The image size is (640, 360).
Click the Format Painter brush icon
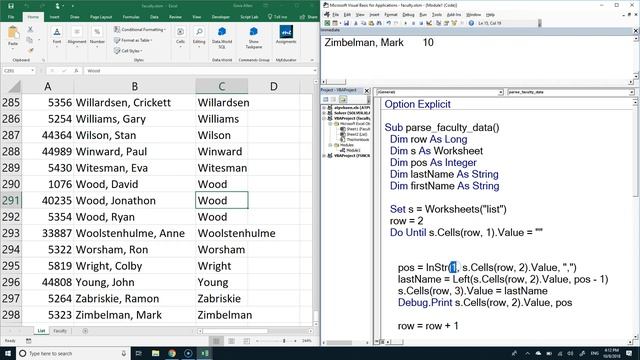coord(30,50)
